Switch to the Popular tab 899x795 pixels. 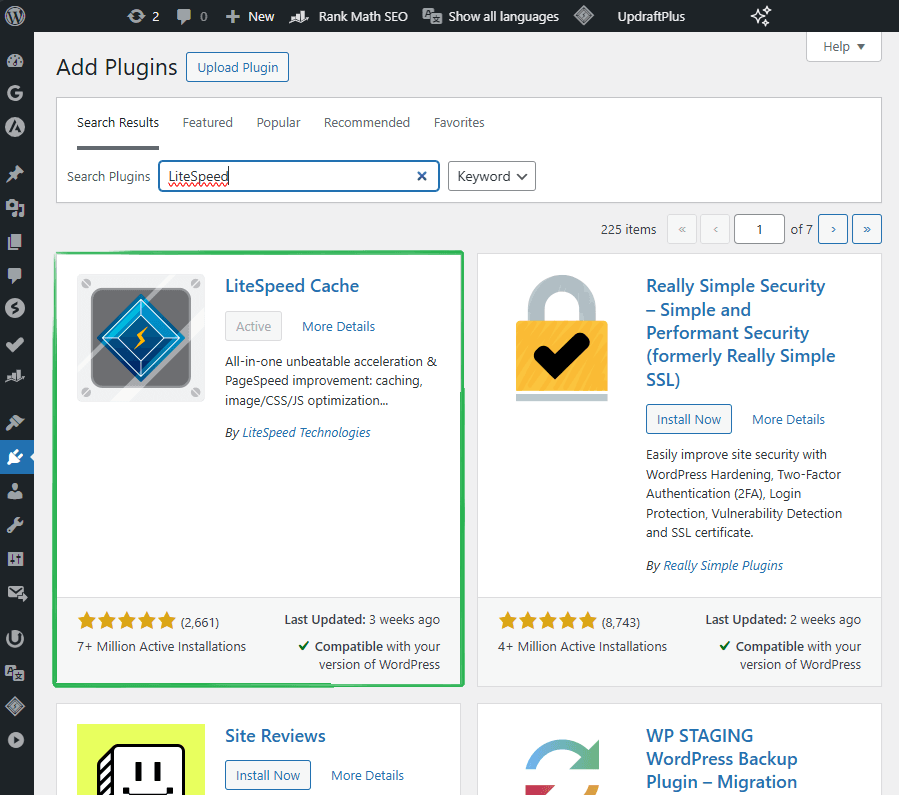(x=278, y=123)
